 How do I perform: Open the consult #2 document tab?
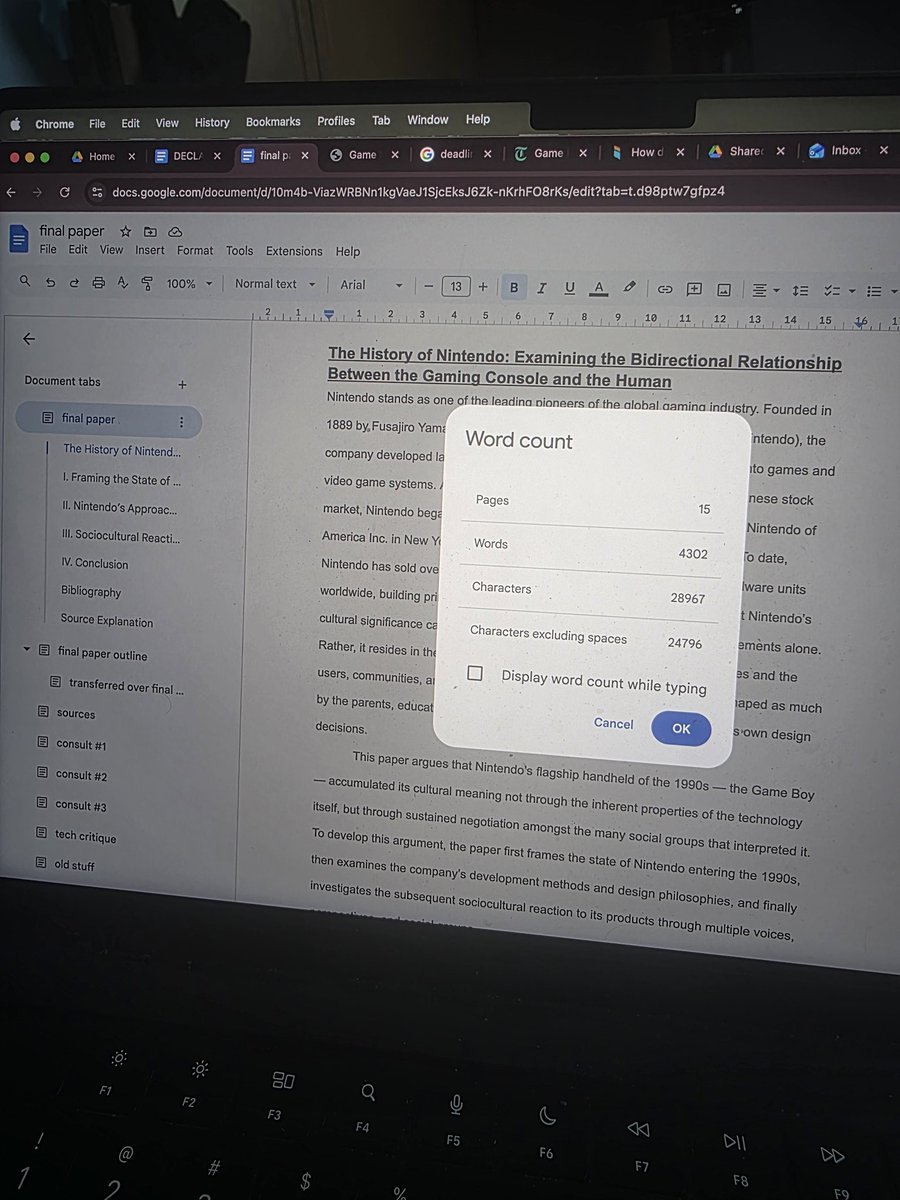[81, 775]
